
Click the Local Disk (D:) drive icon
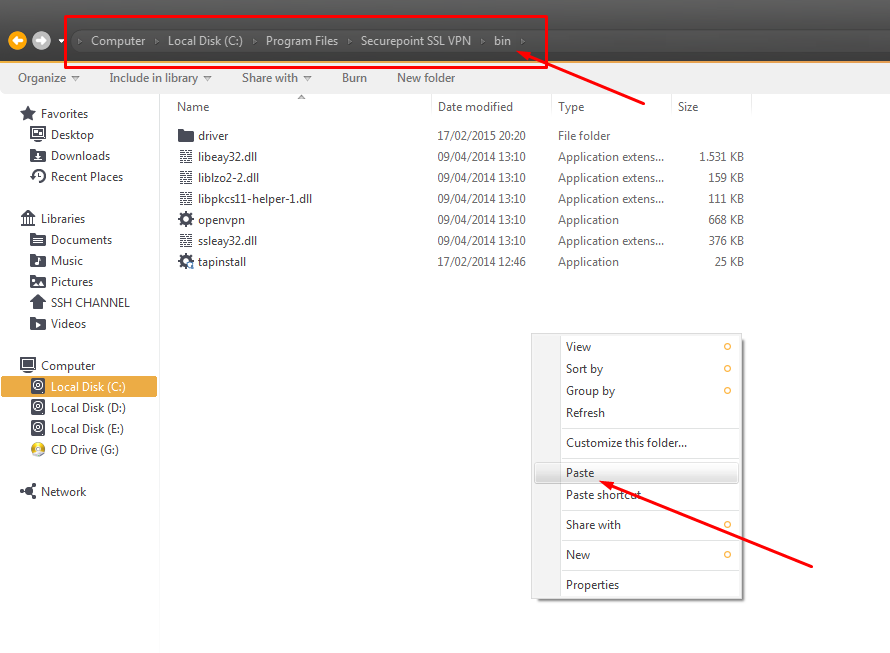pyautogui.click(x=38, y=407)
